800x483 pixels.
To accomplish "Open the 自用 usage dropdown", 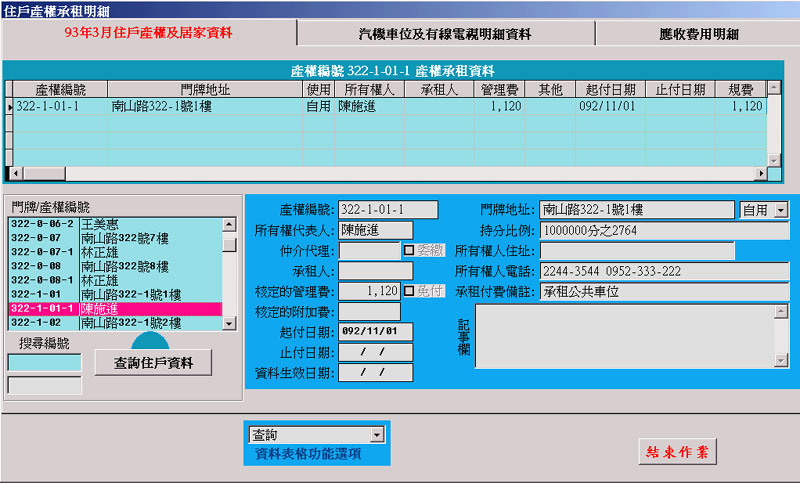I will [x=781, y=210].
